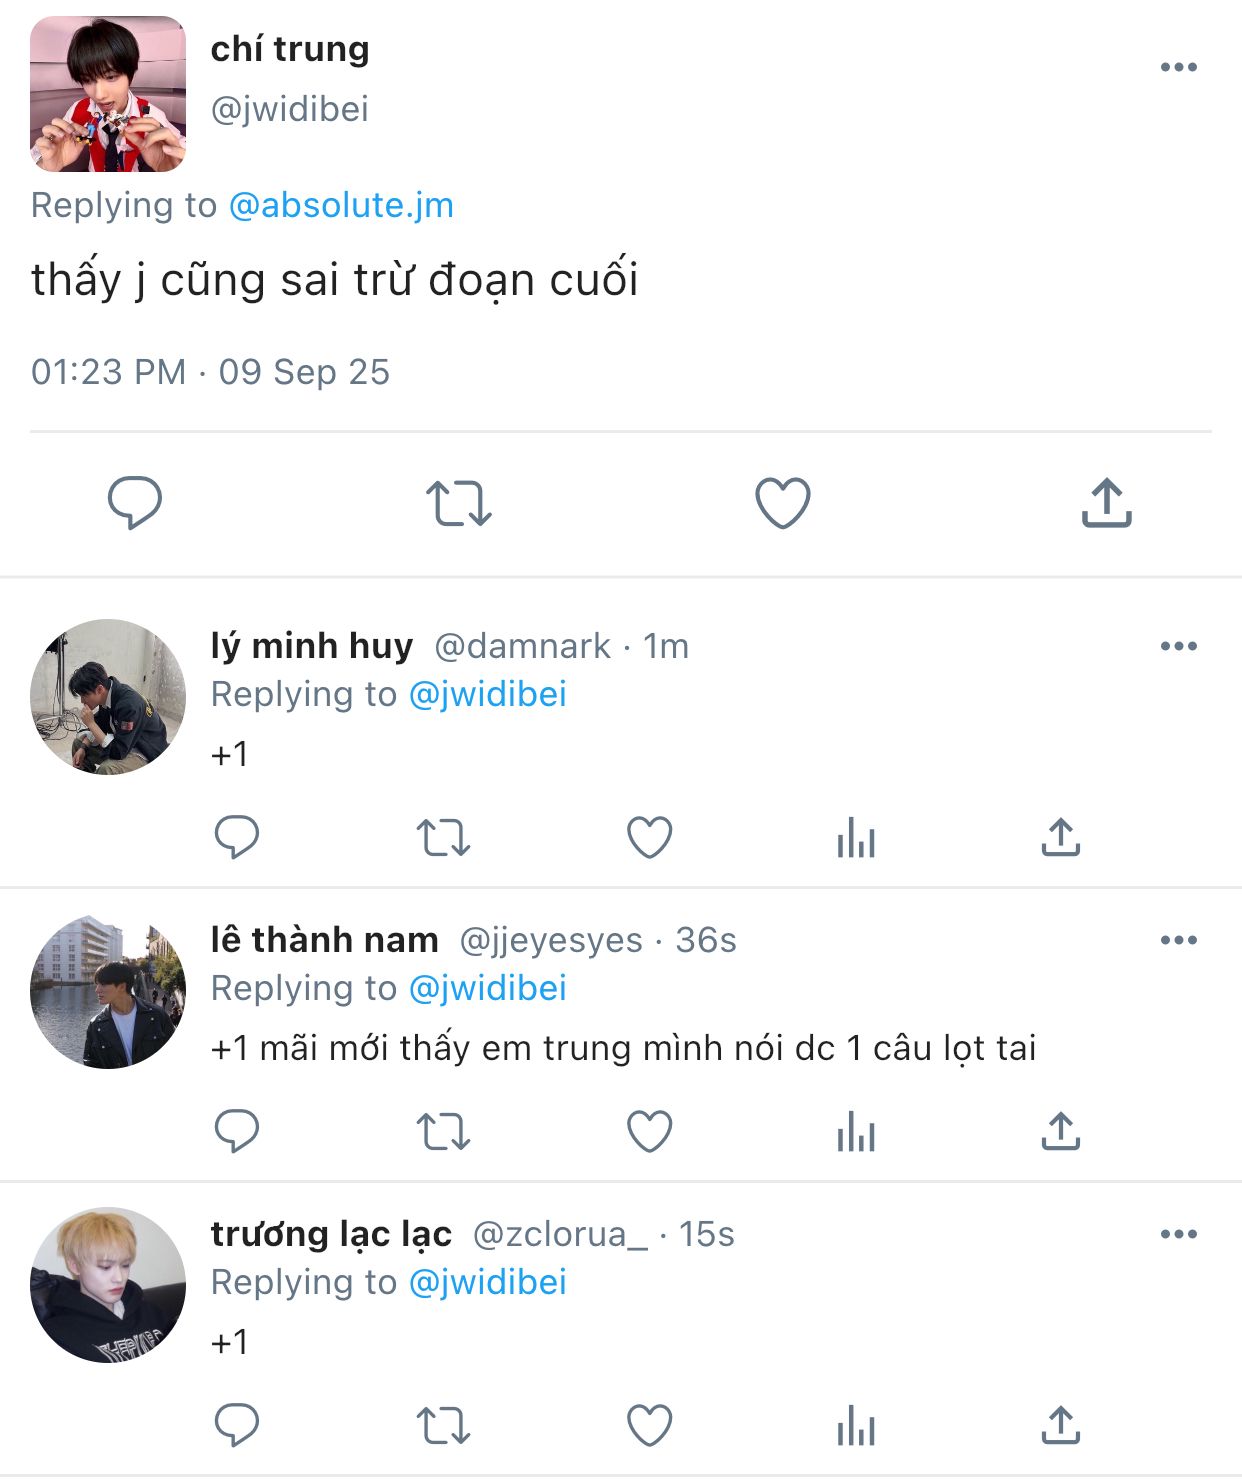
Task: Retweet chí trung's main tweet
Action: tap(459, 502)
